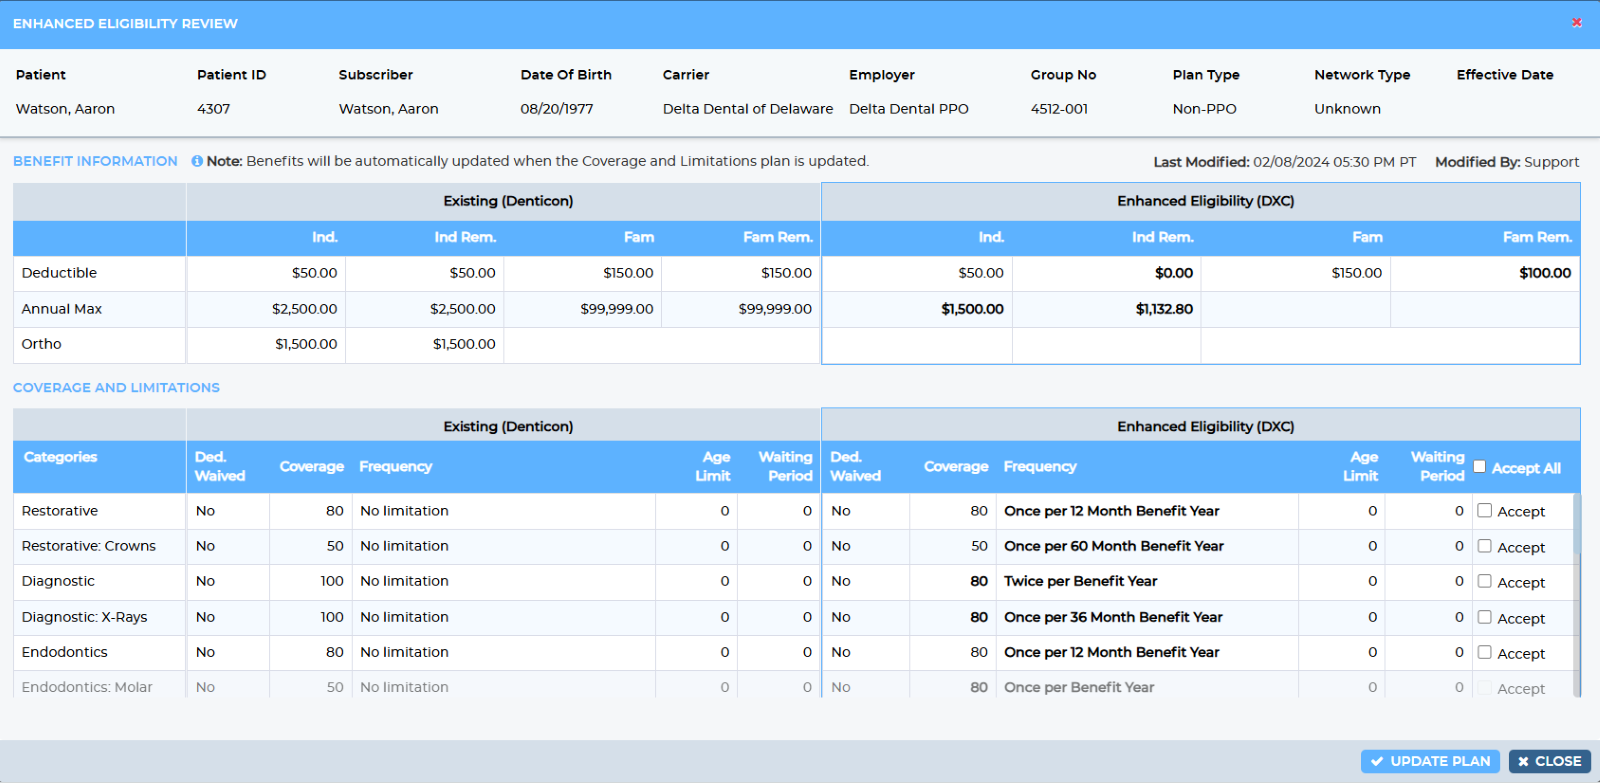This screenshot has height=783, width=1600.
Task: Check Accept for the Restorative row
Action: [x=1485, y=511]
